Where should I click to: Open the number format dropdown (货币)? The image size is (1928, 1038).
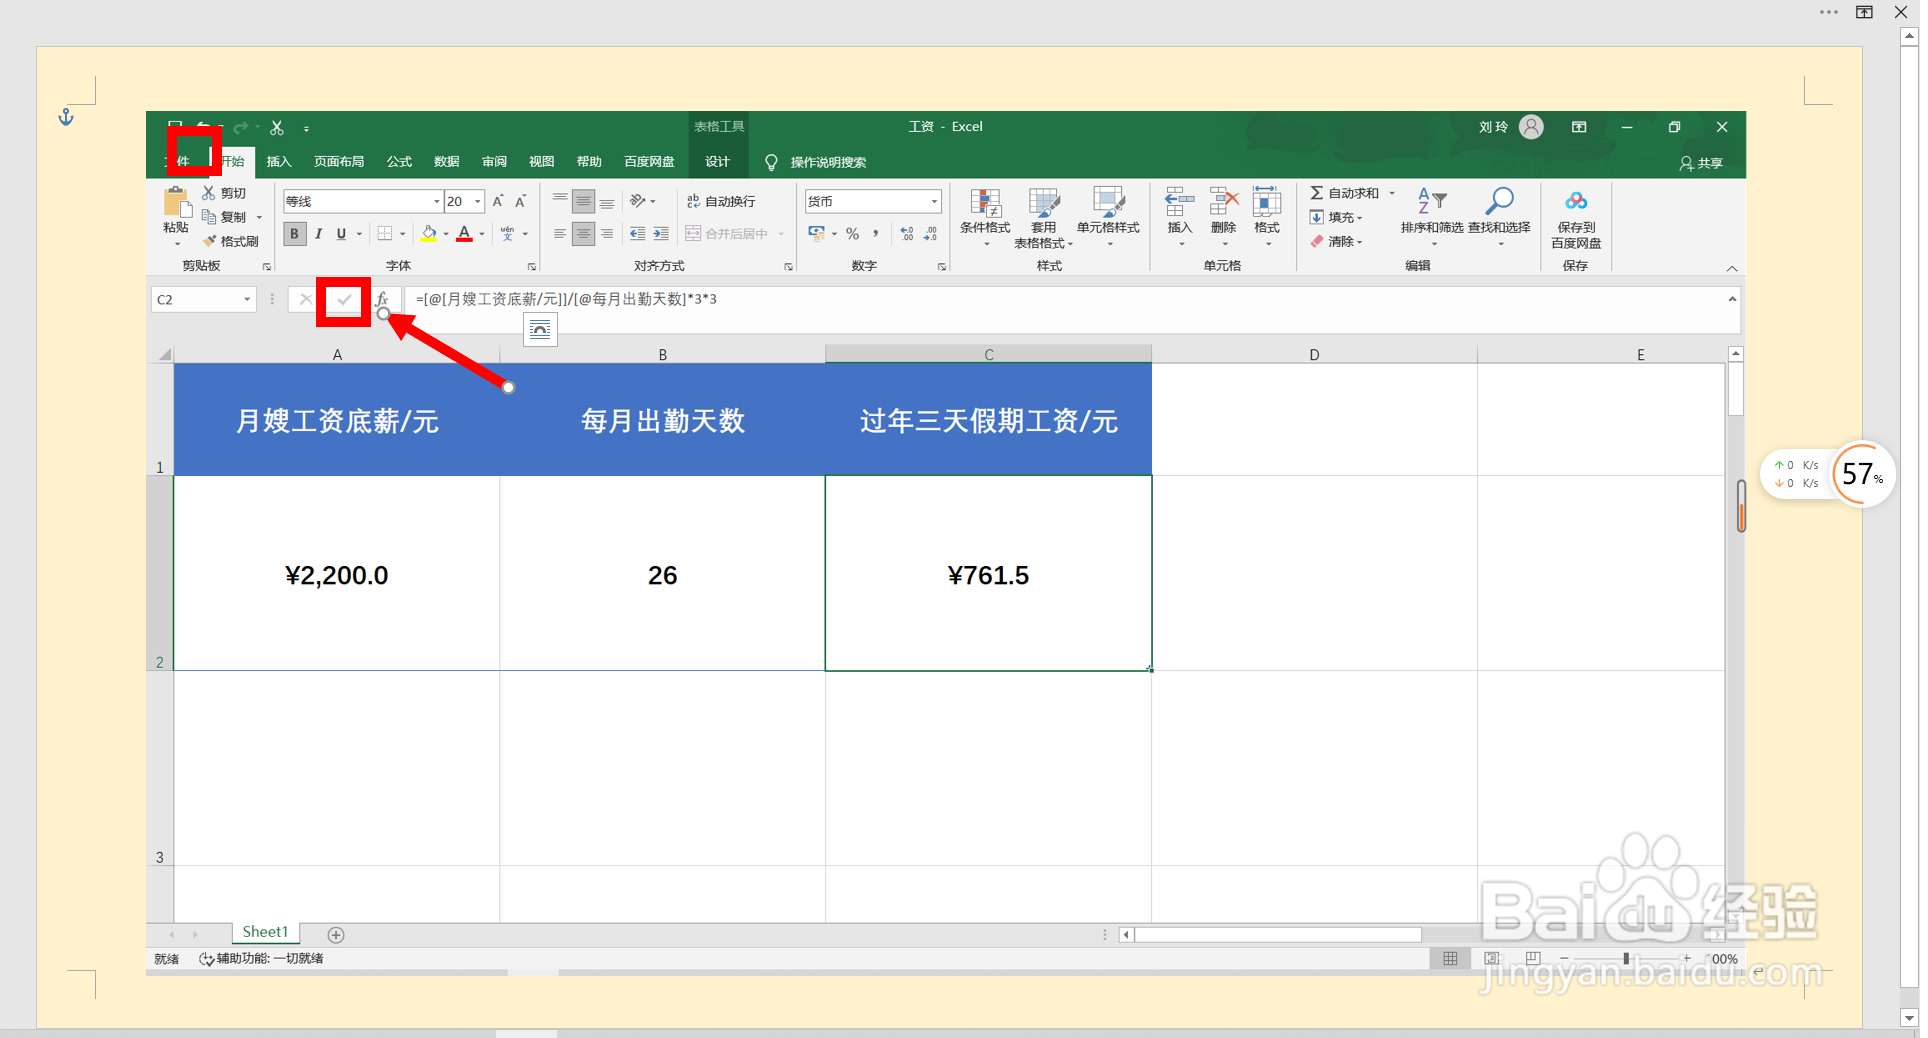pos(934,201)
